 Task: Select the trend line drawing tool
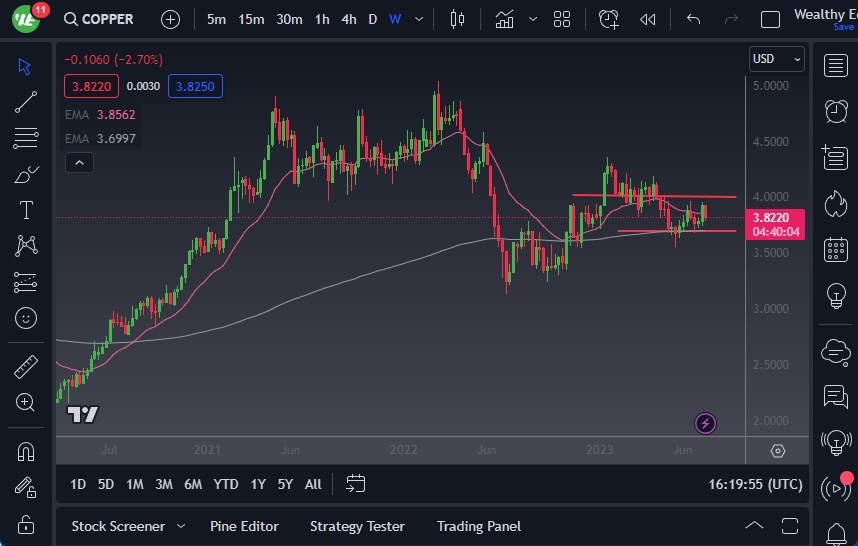[x=26, y=102]
